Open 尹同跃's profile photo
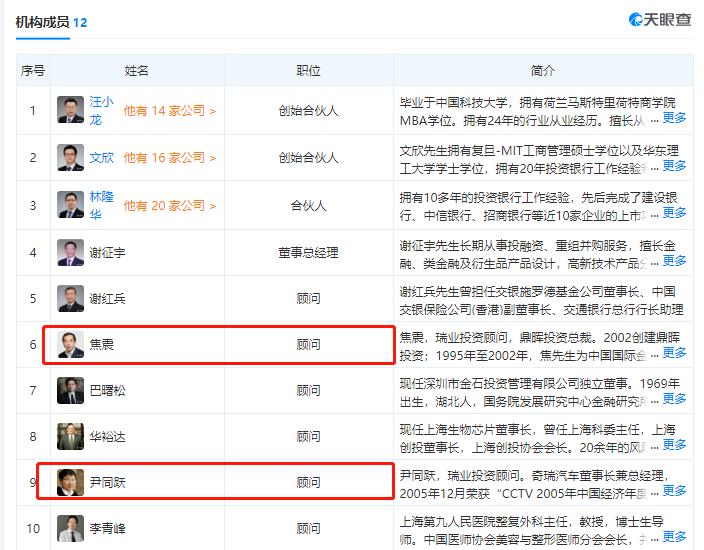 (70, 483)
